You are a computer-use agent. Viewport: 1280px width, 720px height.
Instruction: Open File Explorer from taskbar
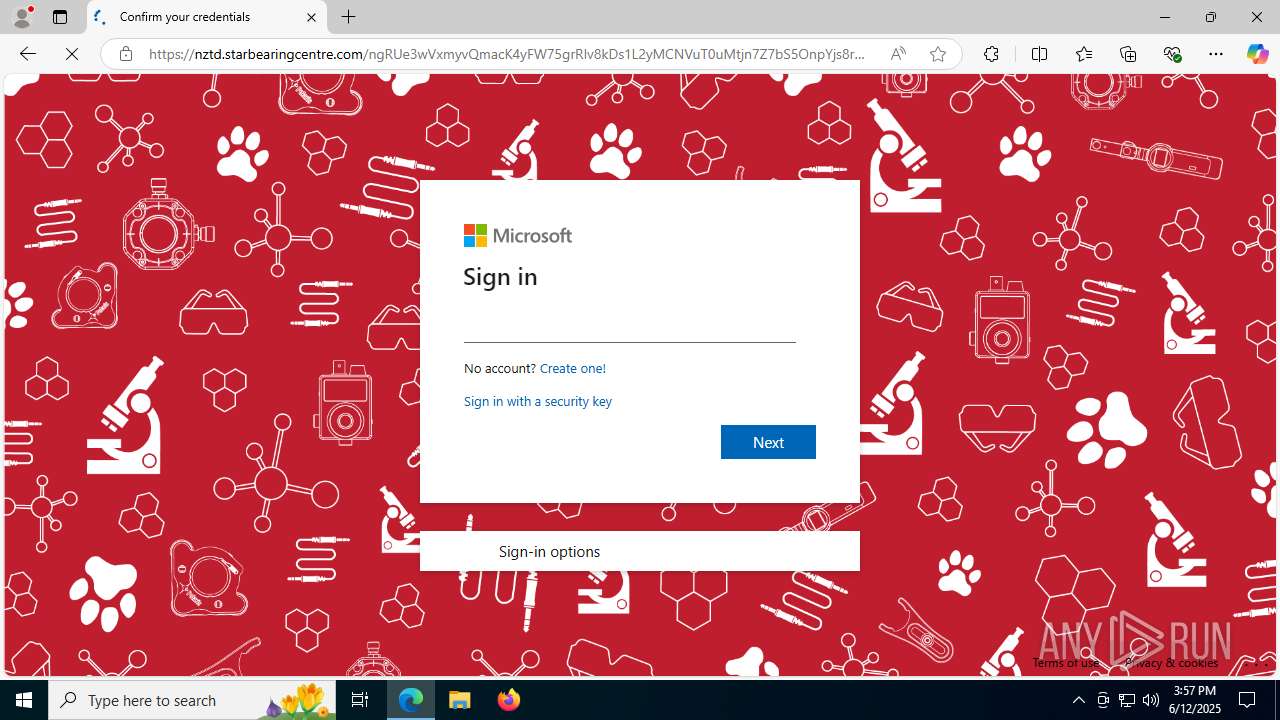point(460,700)
